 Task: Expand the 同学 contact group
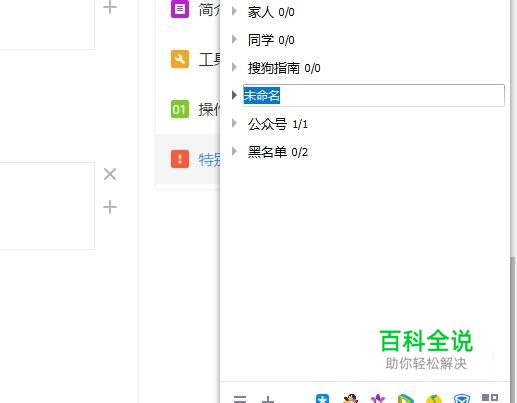click(x=234, y=39)
